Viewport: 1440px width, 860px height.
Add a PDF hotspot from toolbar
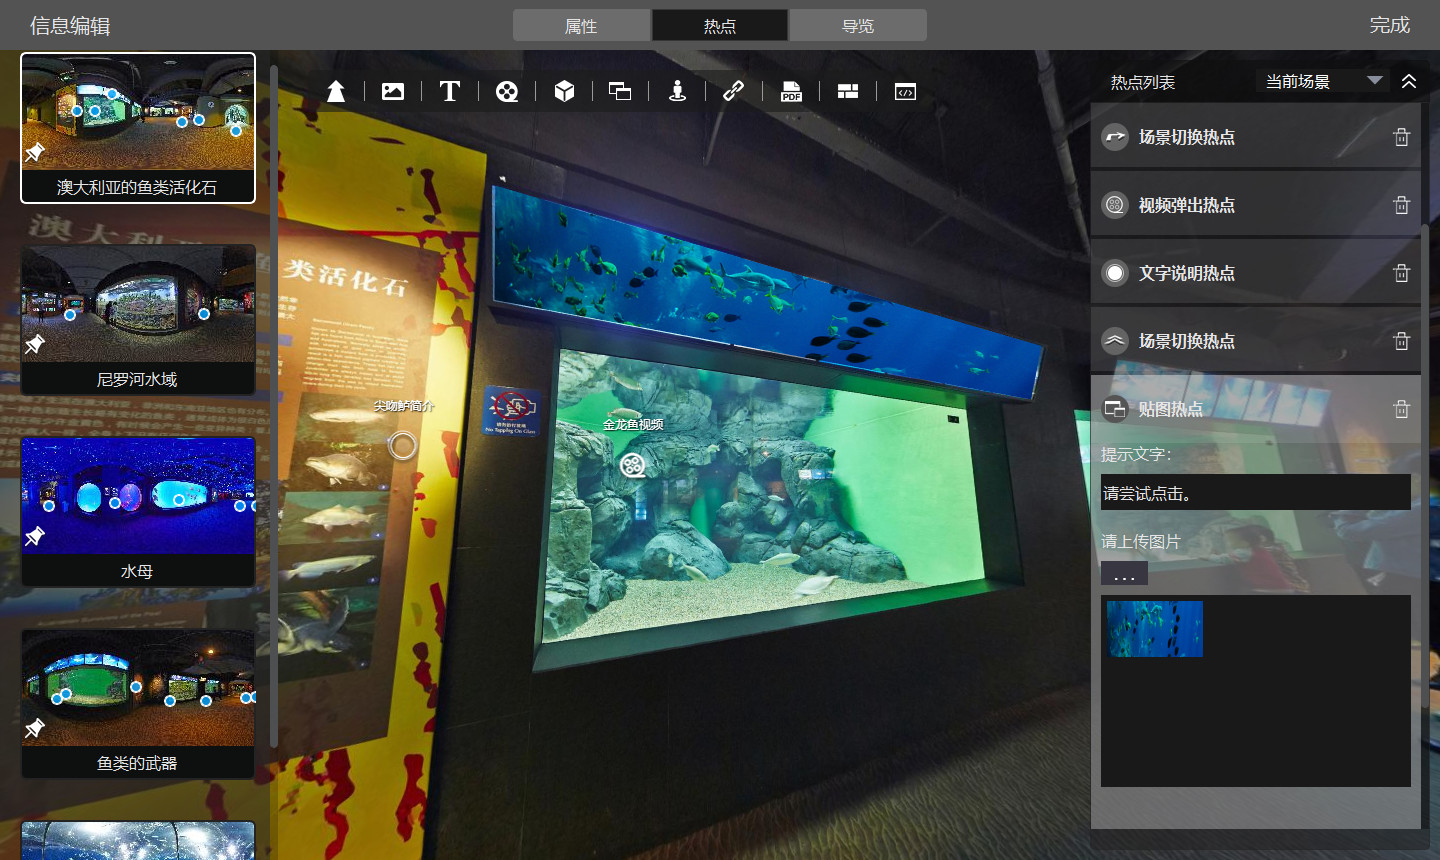point(791,92)
